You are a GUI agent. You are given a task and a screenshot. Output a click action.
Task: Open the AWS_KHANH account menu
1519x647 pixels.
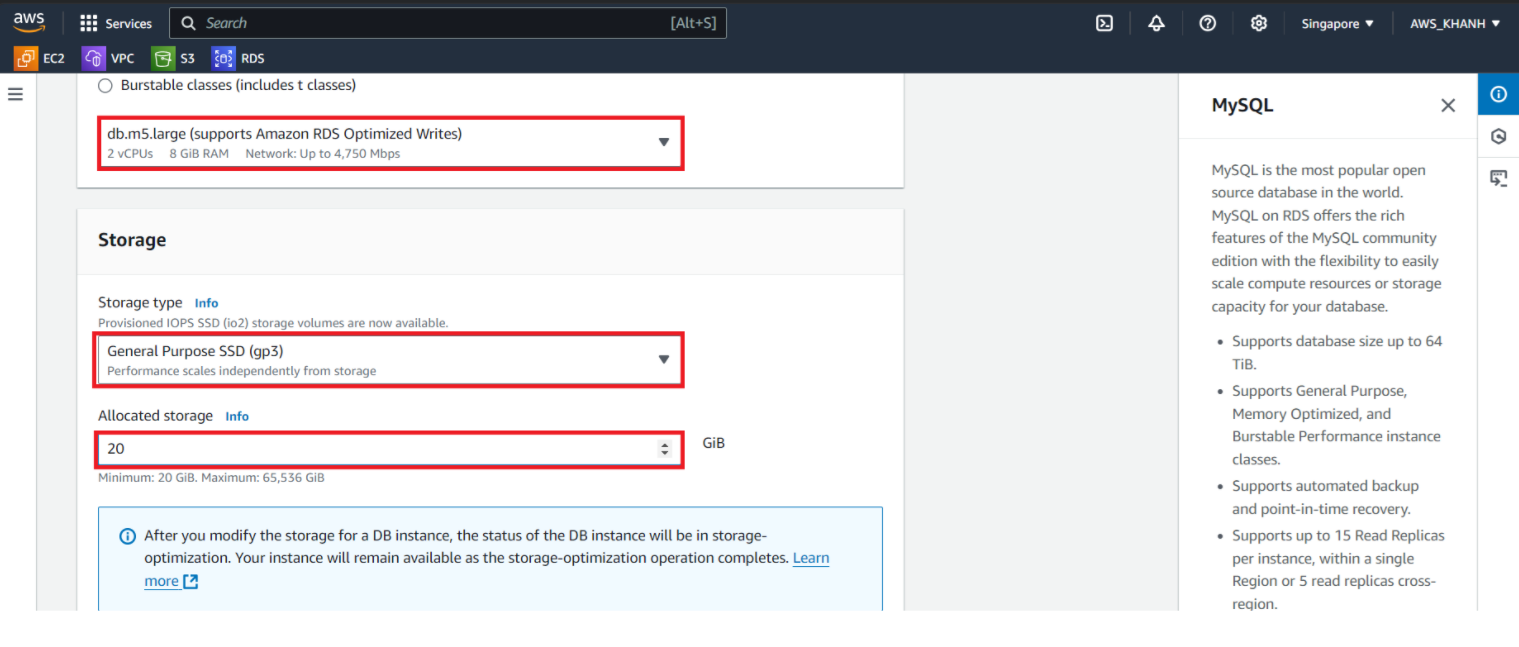(x=1455, y=23)
